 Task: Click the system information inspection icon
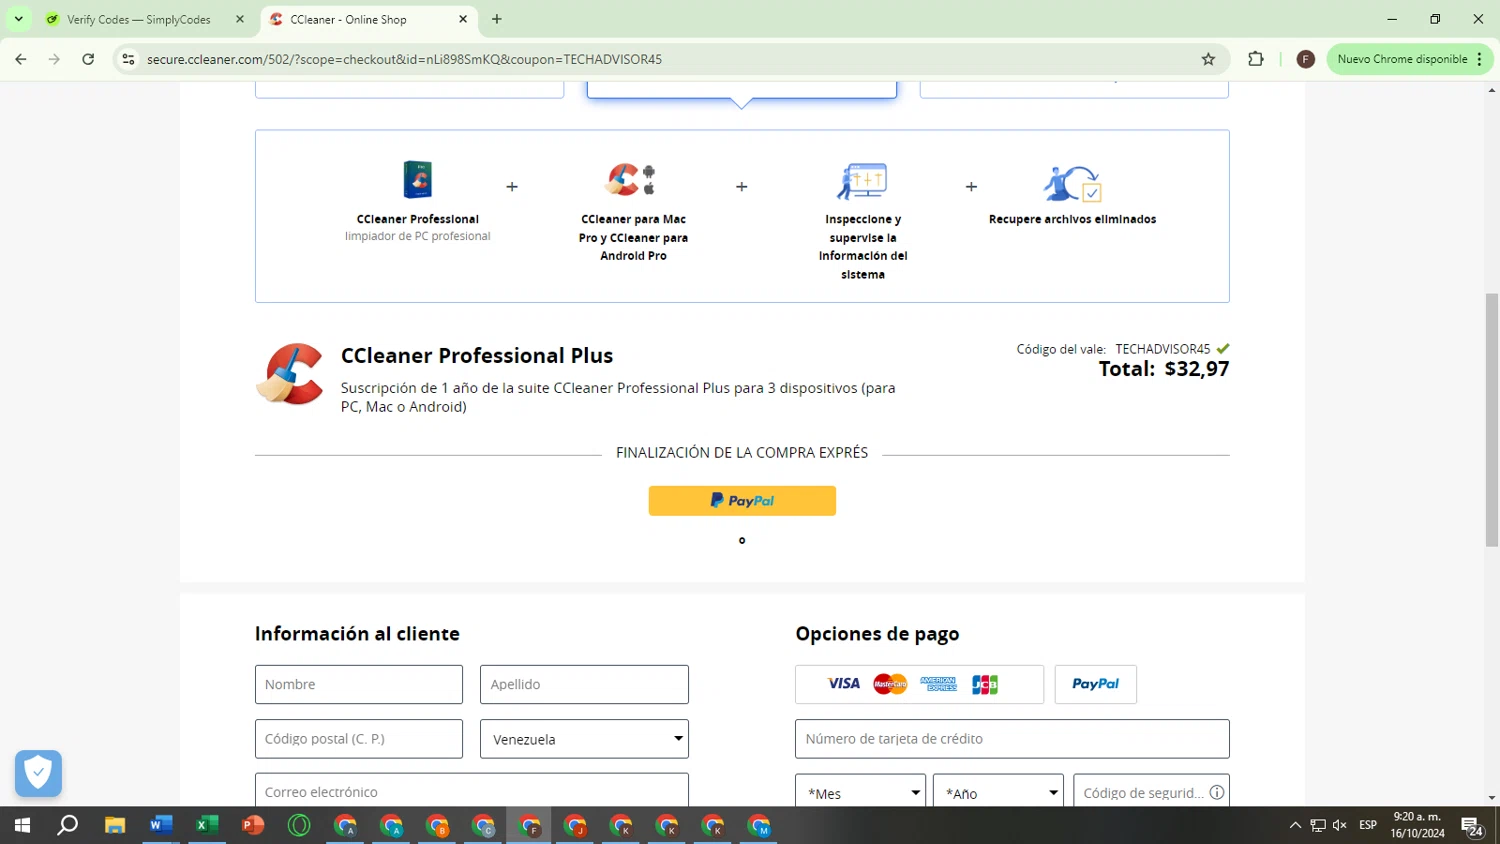pos(862,181)
